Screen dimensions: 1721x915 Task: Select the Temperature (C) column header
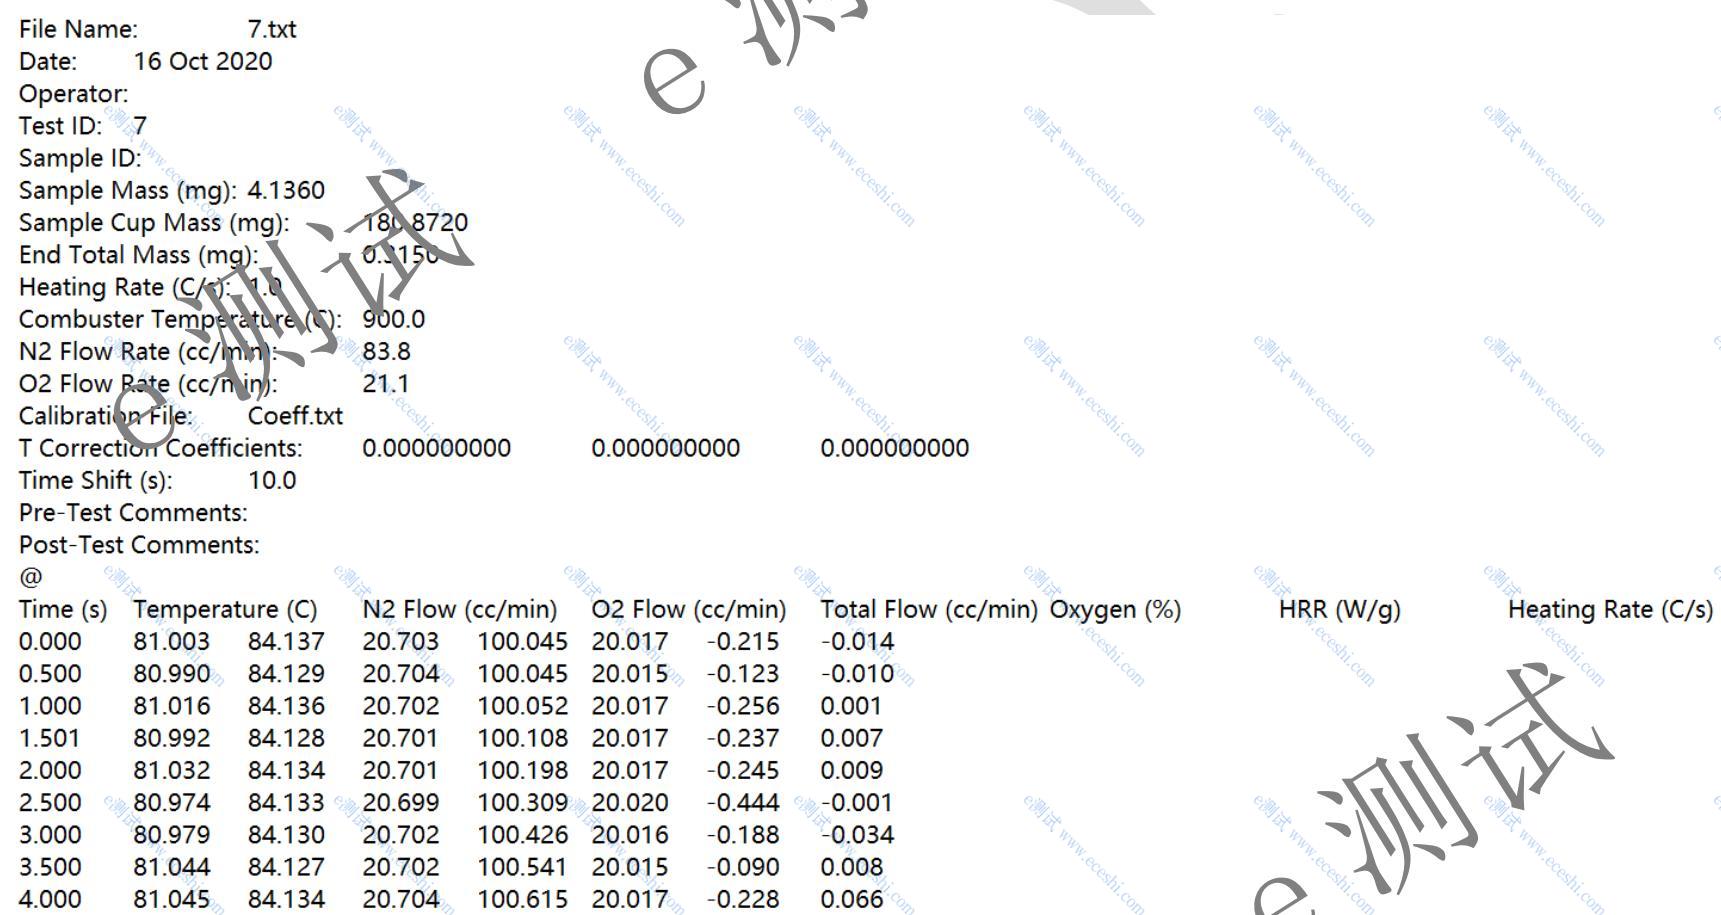pos(225,610)
